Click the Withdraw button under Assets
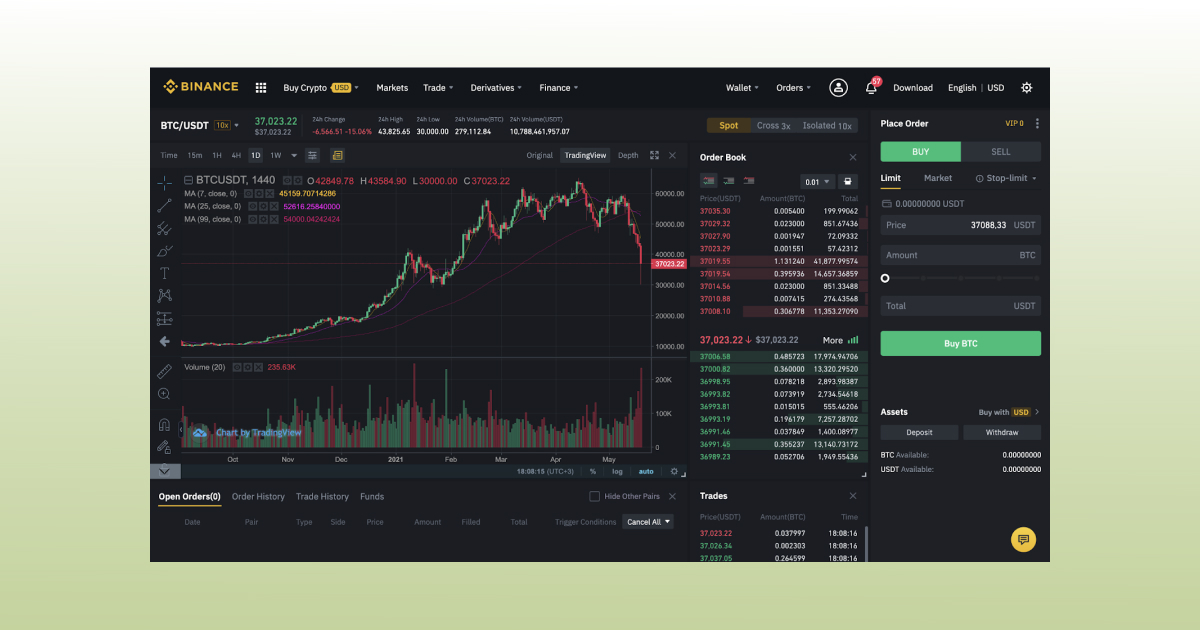 coord(1001,432)
